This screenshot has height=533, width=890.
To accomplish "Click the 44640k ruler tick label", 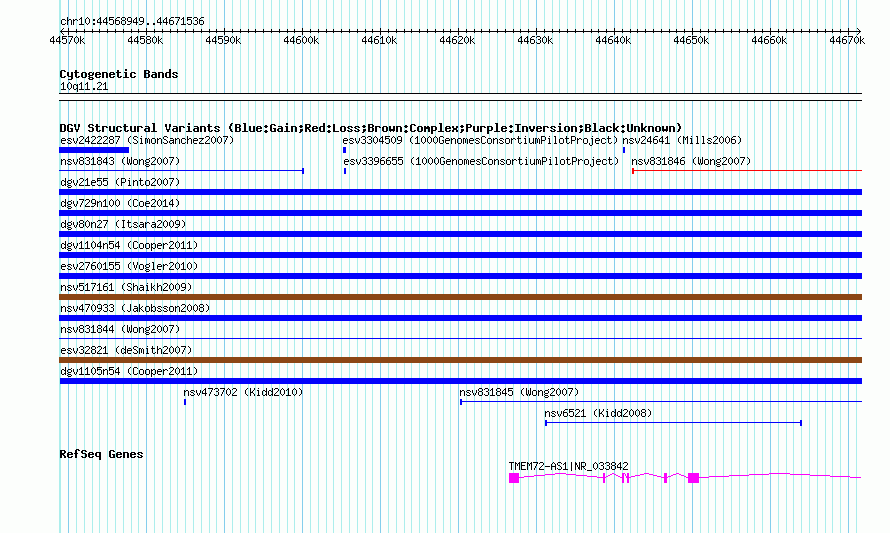I will click(614, 41).
